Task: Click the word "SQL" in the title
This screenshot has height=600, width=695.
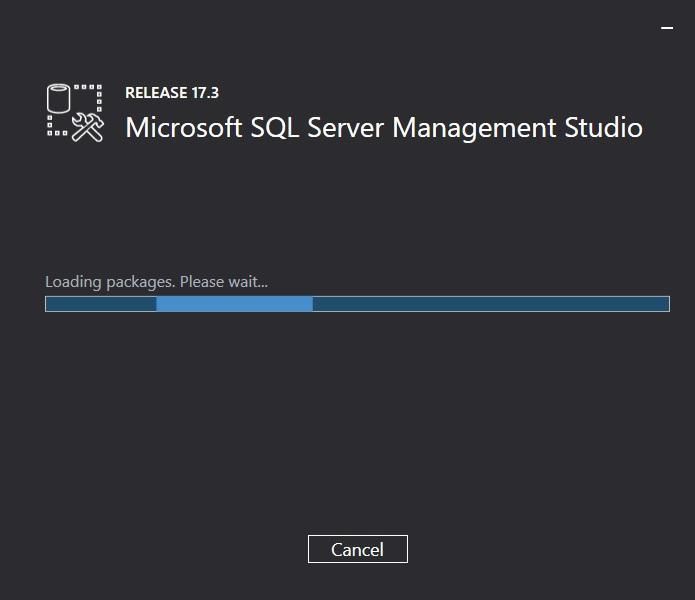Action: 281,128
